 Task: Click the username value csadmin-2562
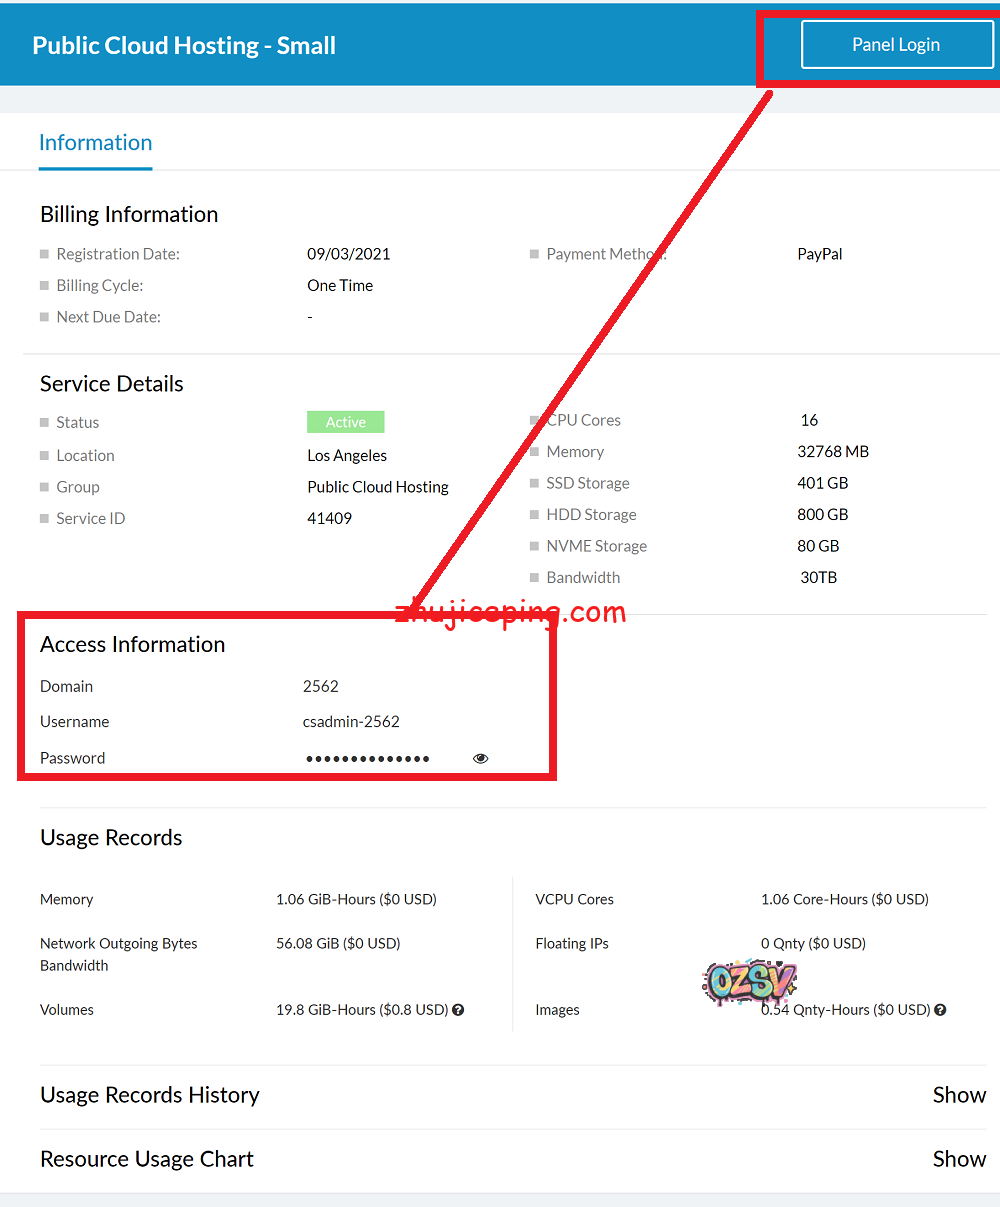tap(351, 722)
